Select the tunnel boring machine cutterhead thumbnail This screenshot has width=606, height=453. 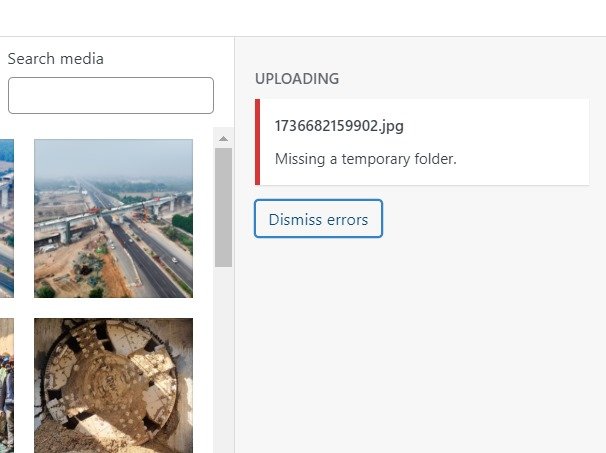click(113, 385)
